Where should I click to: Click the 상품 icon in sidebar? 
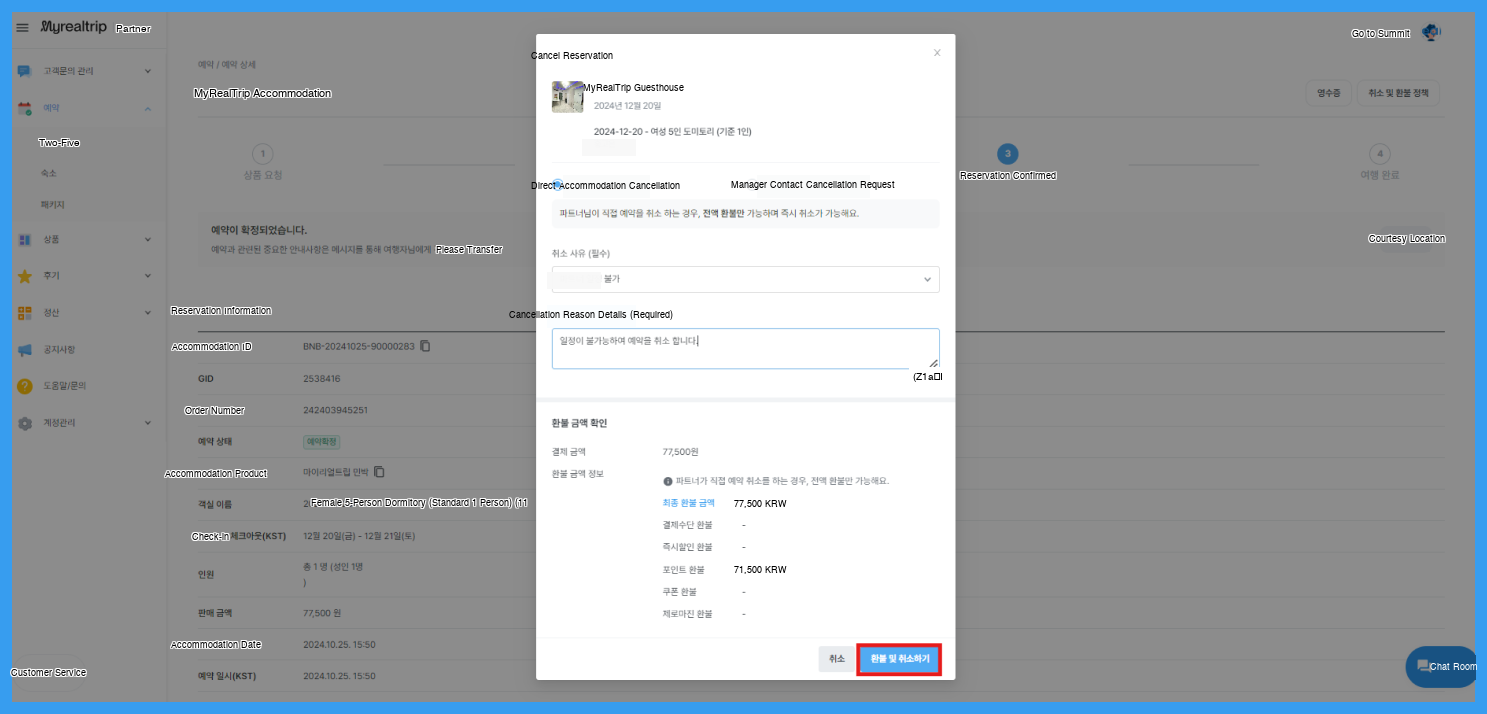pos(25,240)
